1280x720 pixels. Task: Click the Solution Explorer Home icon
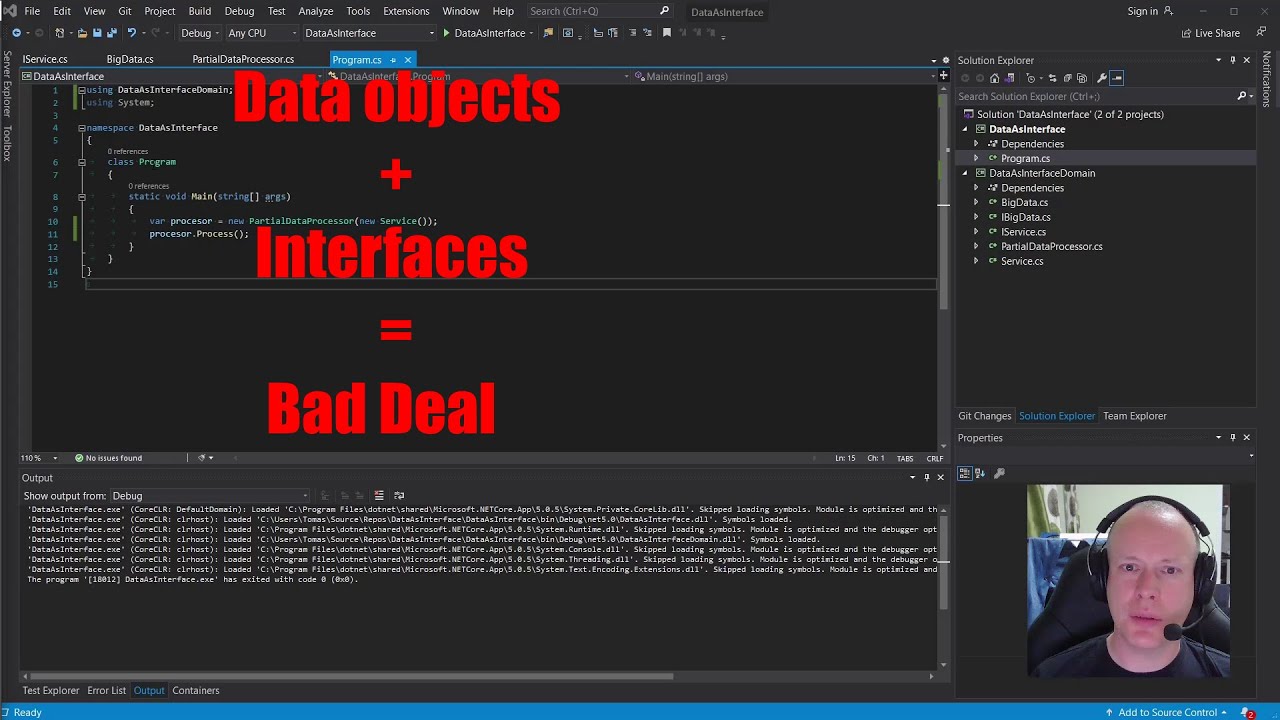coord(995,78)
